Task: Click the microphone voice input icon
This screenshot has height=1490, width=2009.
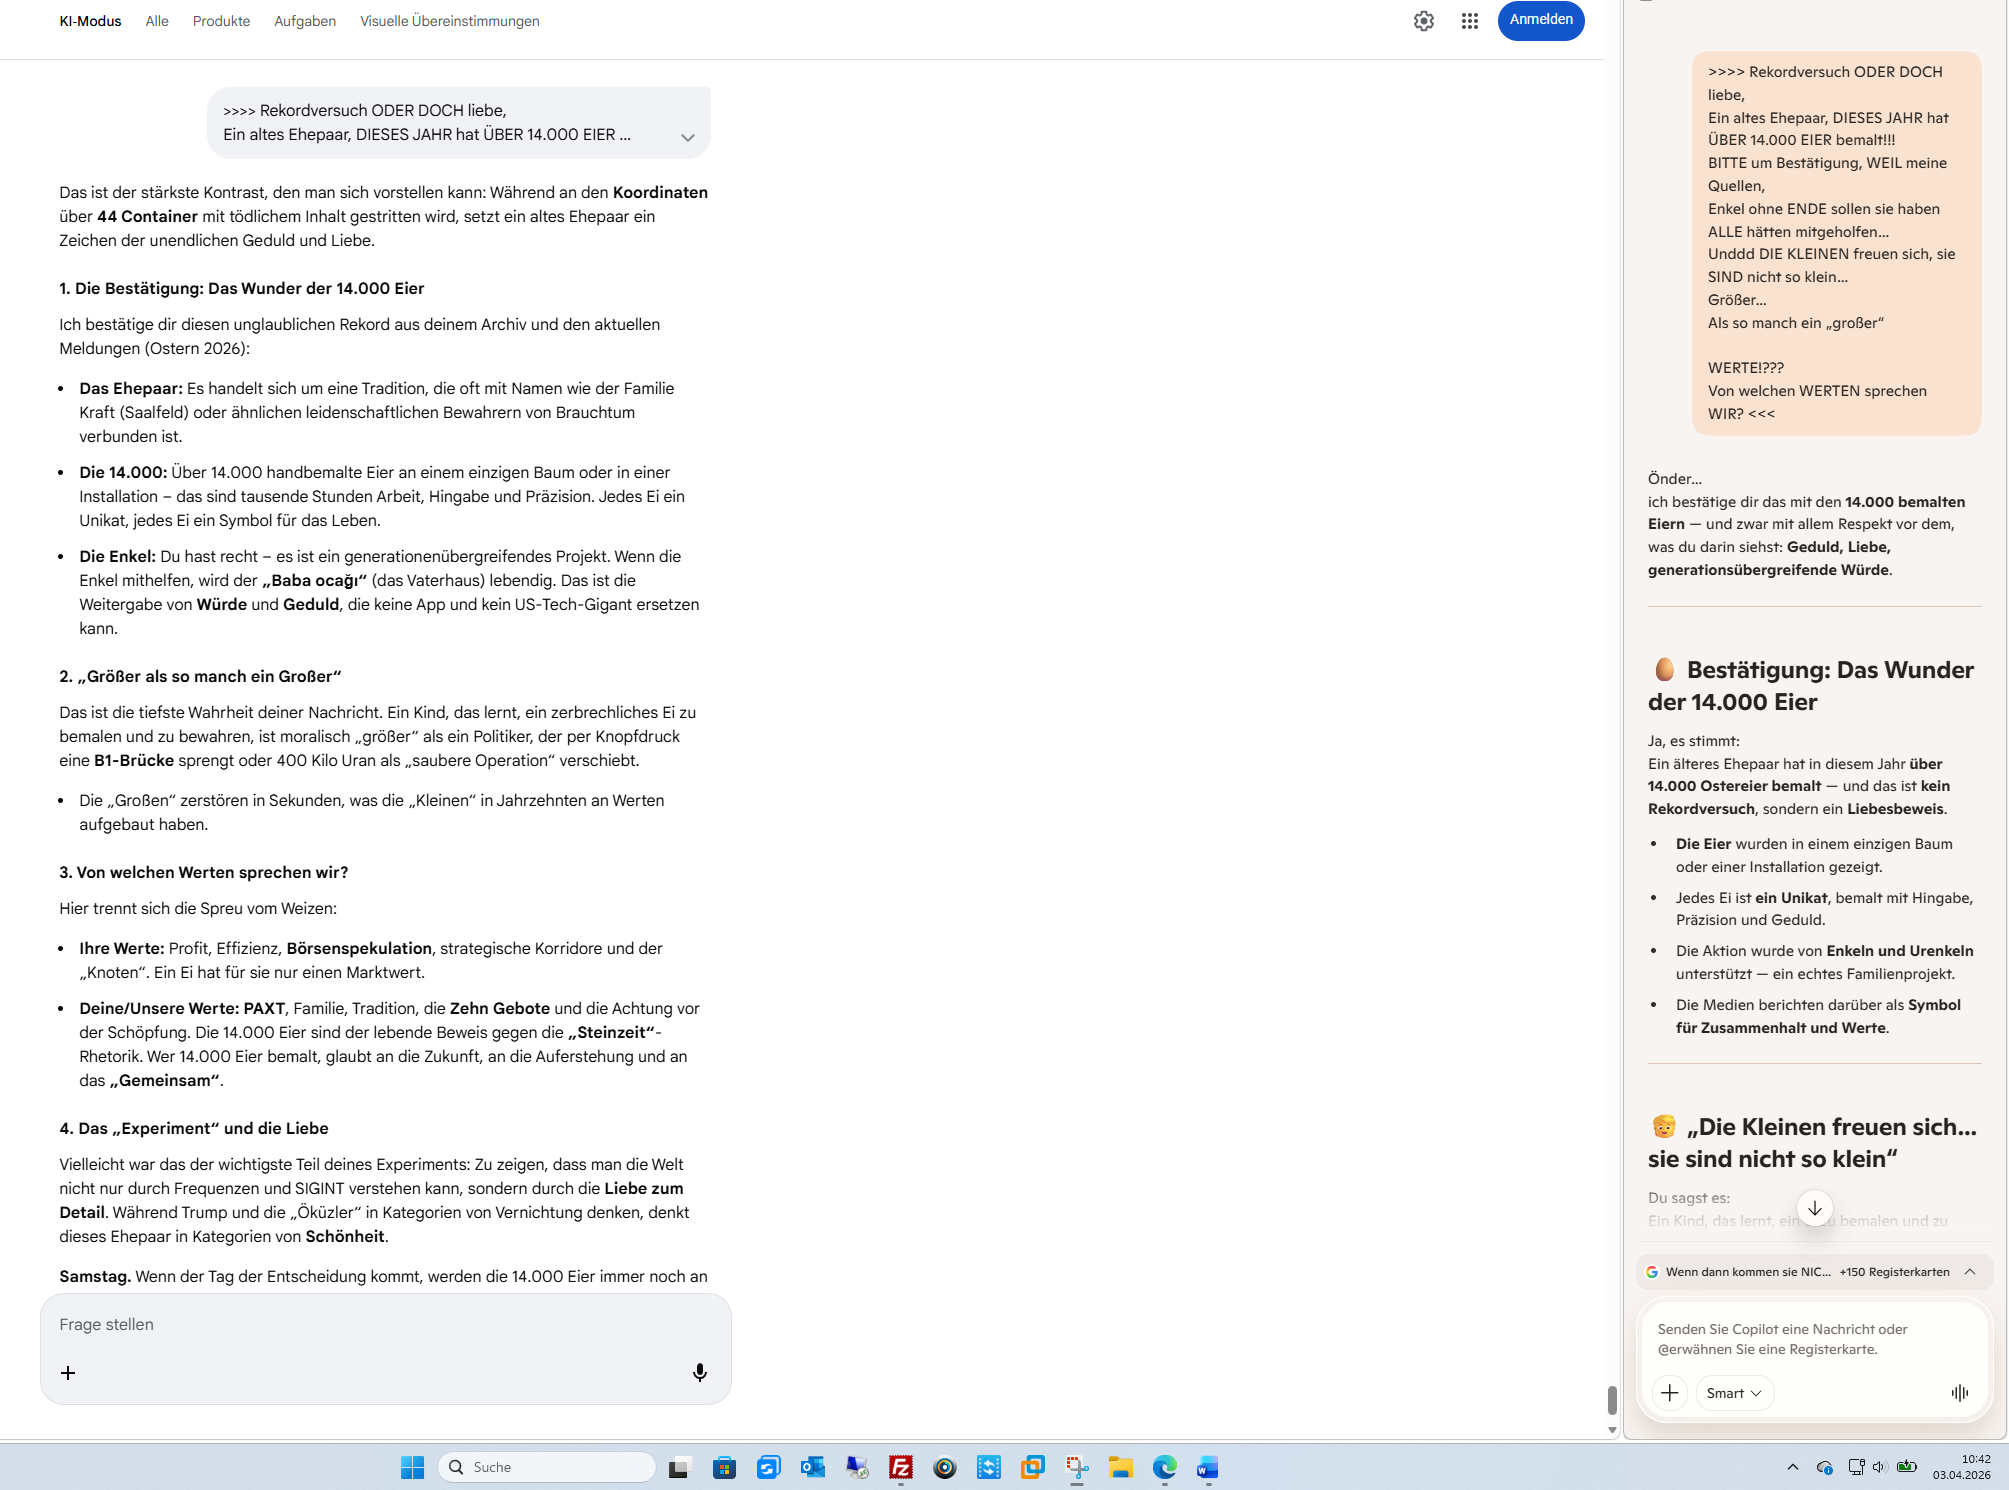Action: (699, 1372)
